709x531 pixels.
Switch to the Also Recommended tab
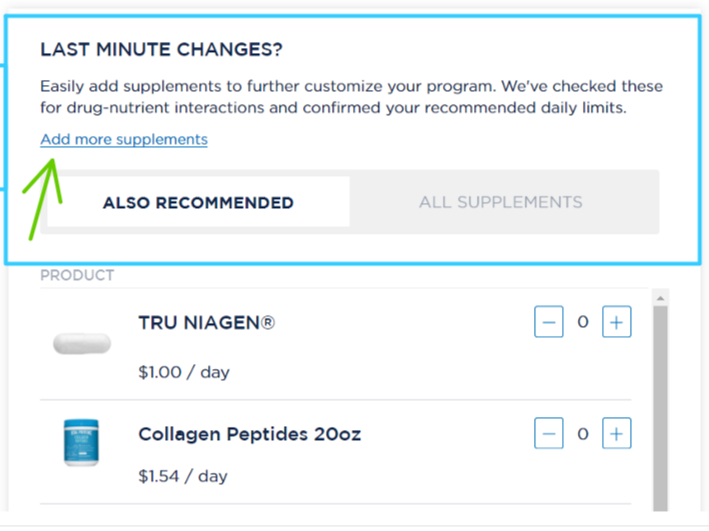click(x=198, y=202)
